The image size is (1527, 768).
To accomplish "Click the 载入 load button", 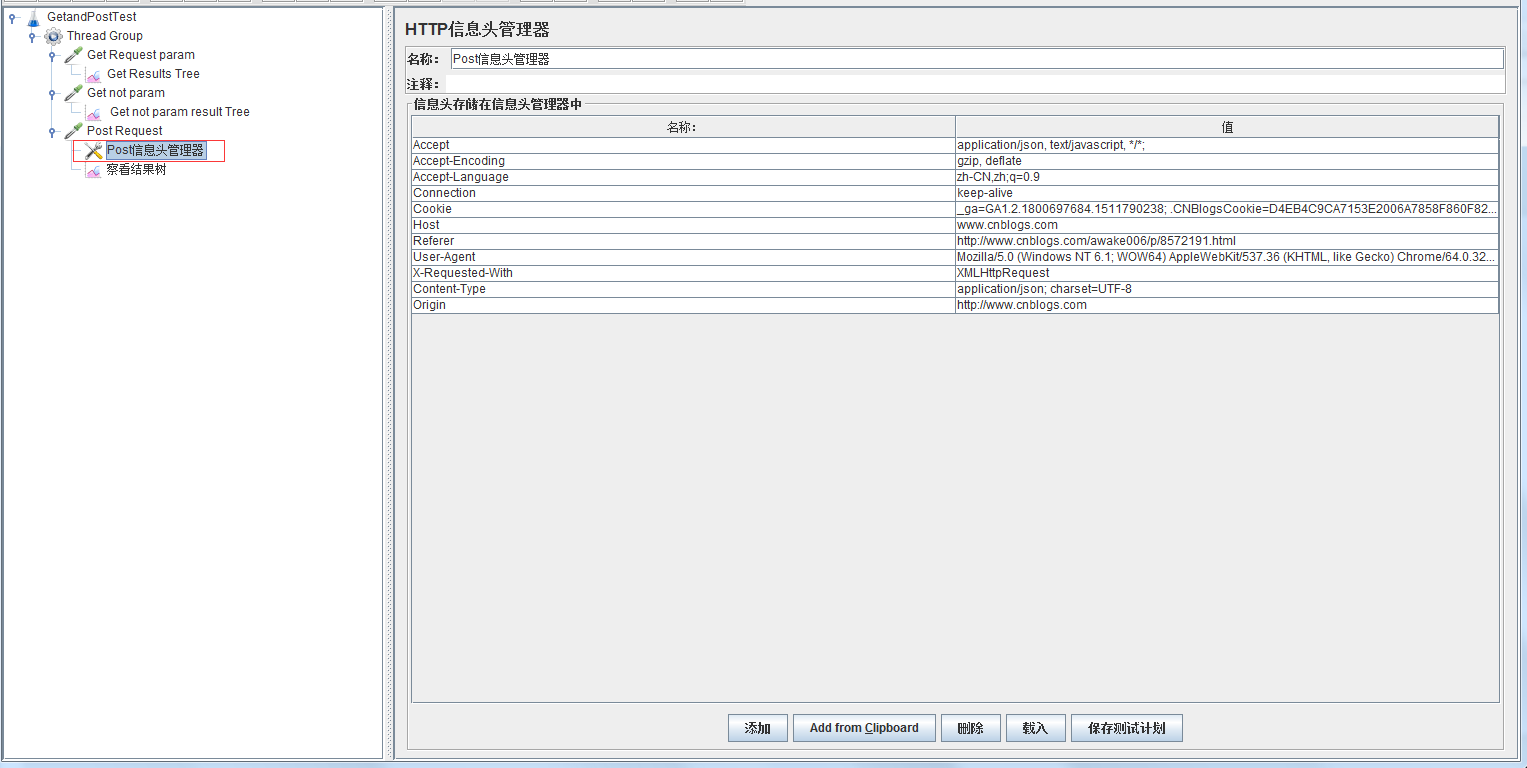I will pos(1035,727).
